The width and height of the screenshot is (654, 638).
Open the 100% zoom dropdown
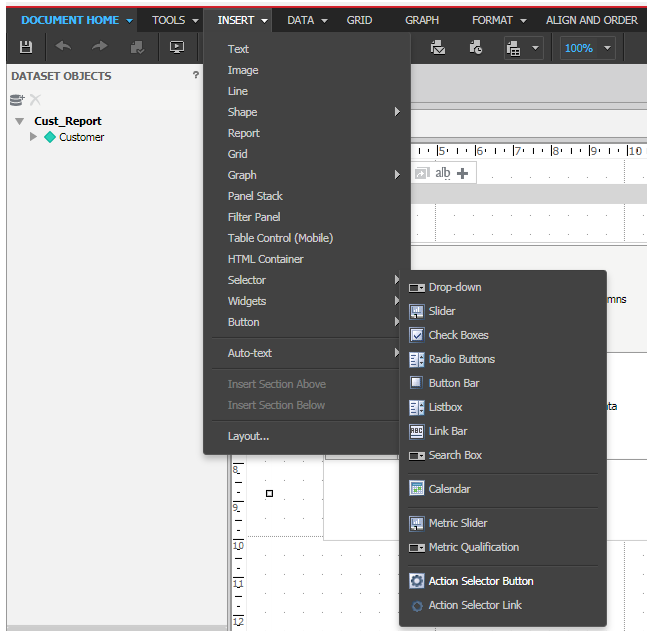[x=588, y=48]
